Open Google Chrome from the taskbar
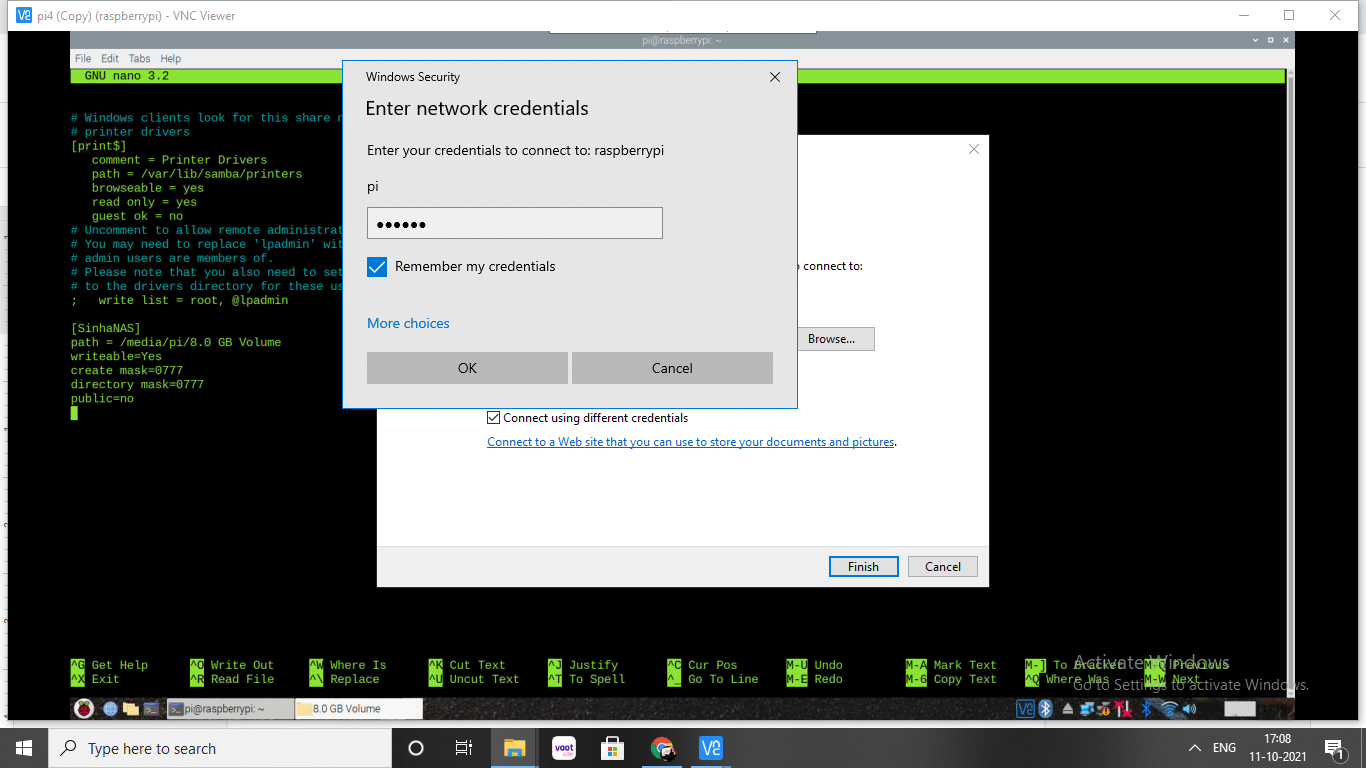The height and width of the screenshot is (768, 1366). click(662, 748)
